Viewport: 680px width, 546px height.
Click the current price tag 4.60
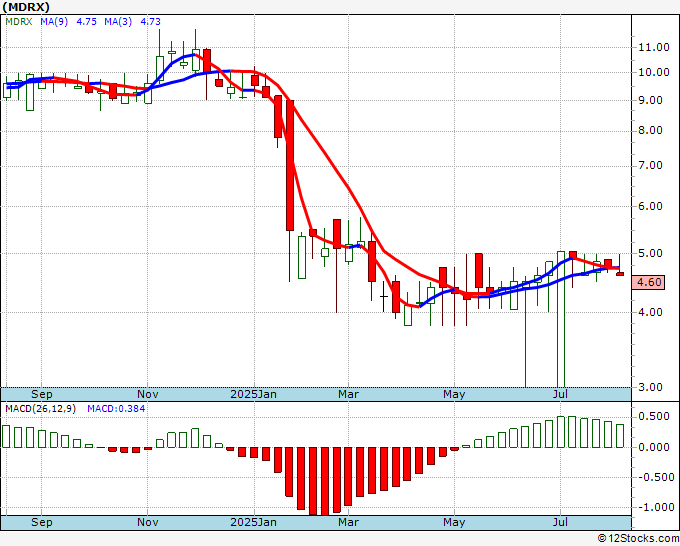click(649, 282)
